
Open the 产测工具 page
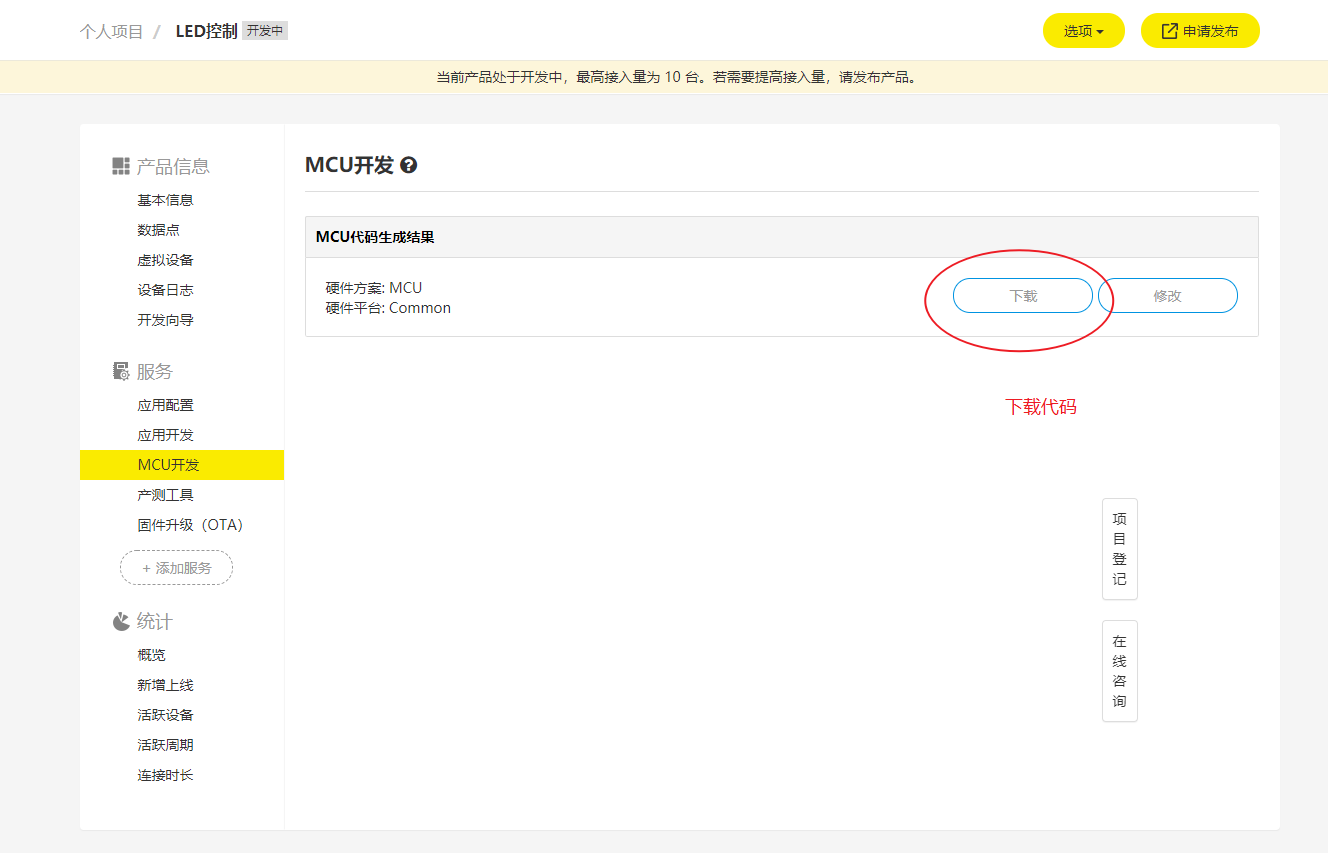166,494
